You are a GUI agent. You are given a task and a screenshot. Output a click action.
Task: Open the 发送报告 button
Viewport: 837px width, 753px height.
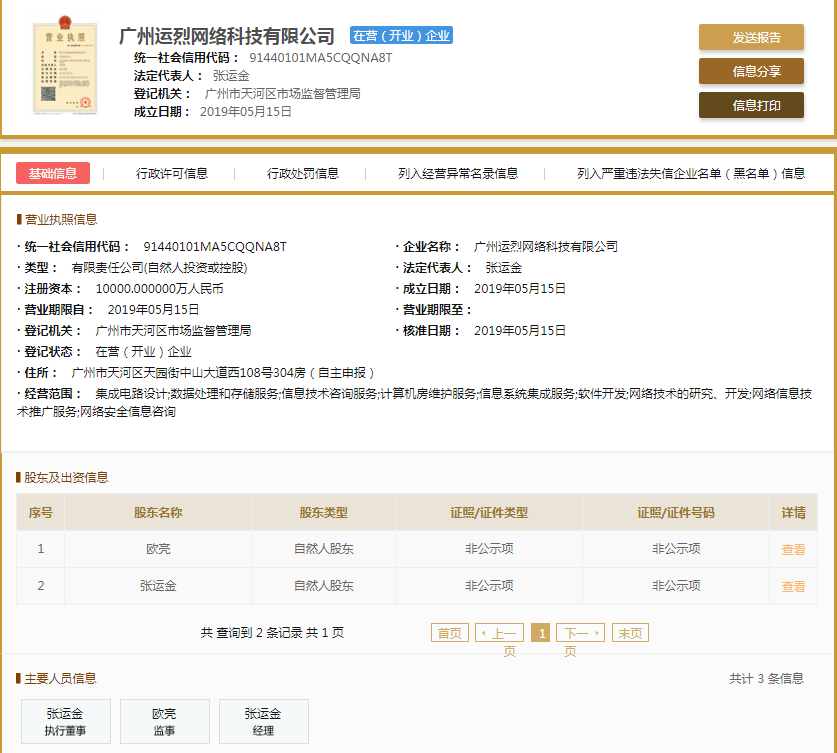coord(751,37)
